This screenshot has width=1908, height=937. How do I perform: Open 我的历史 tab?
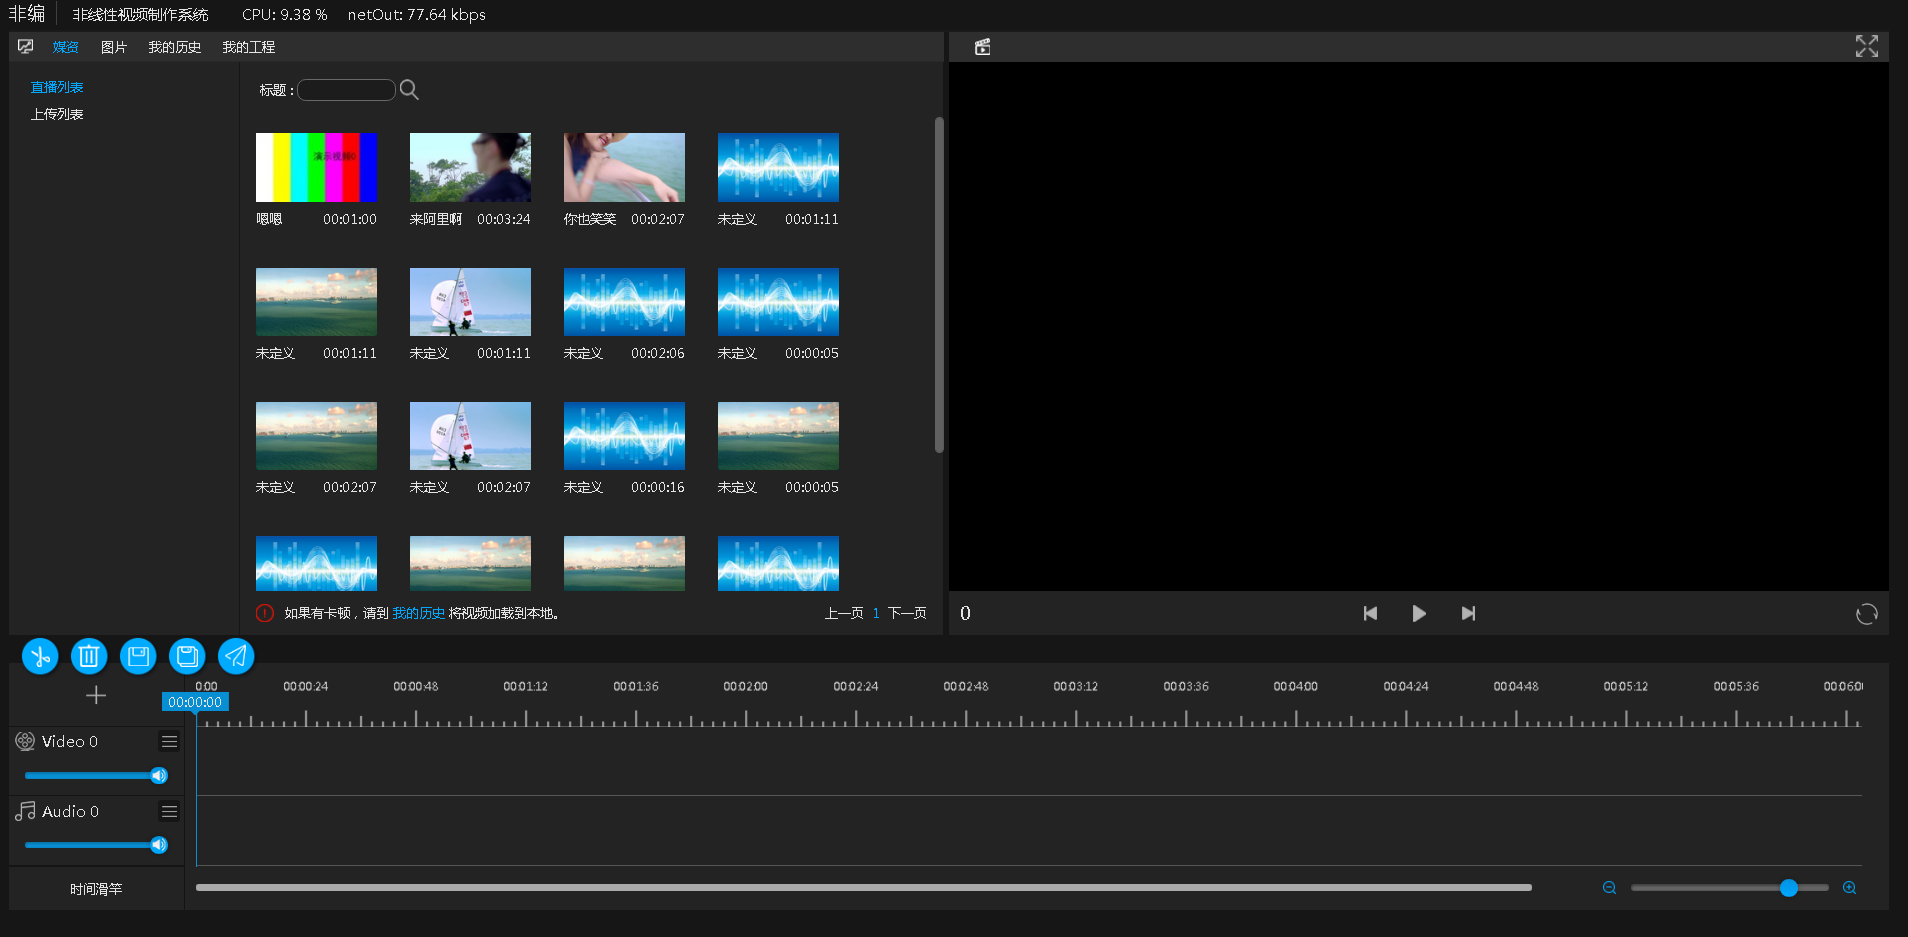175,47
